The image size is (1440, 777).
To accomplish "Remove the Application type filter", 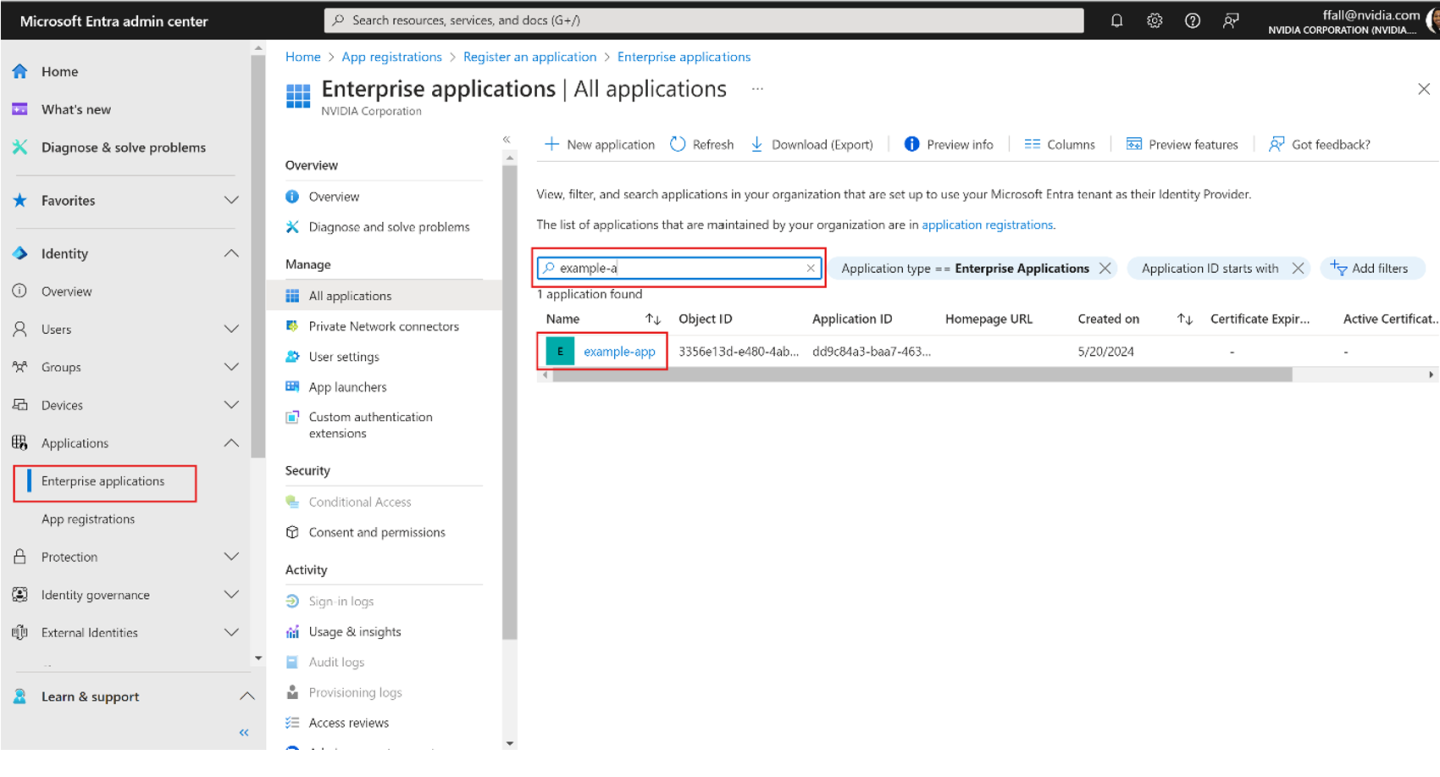I will (1105, 268).
